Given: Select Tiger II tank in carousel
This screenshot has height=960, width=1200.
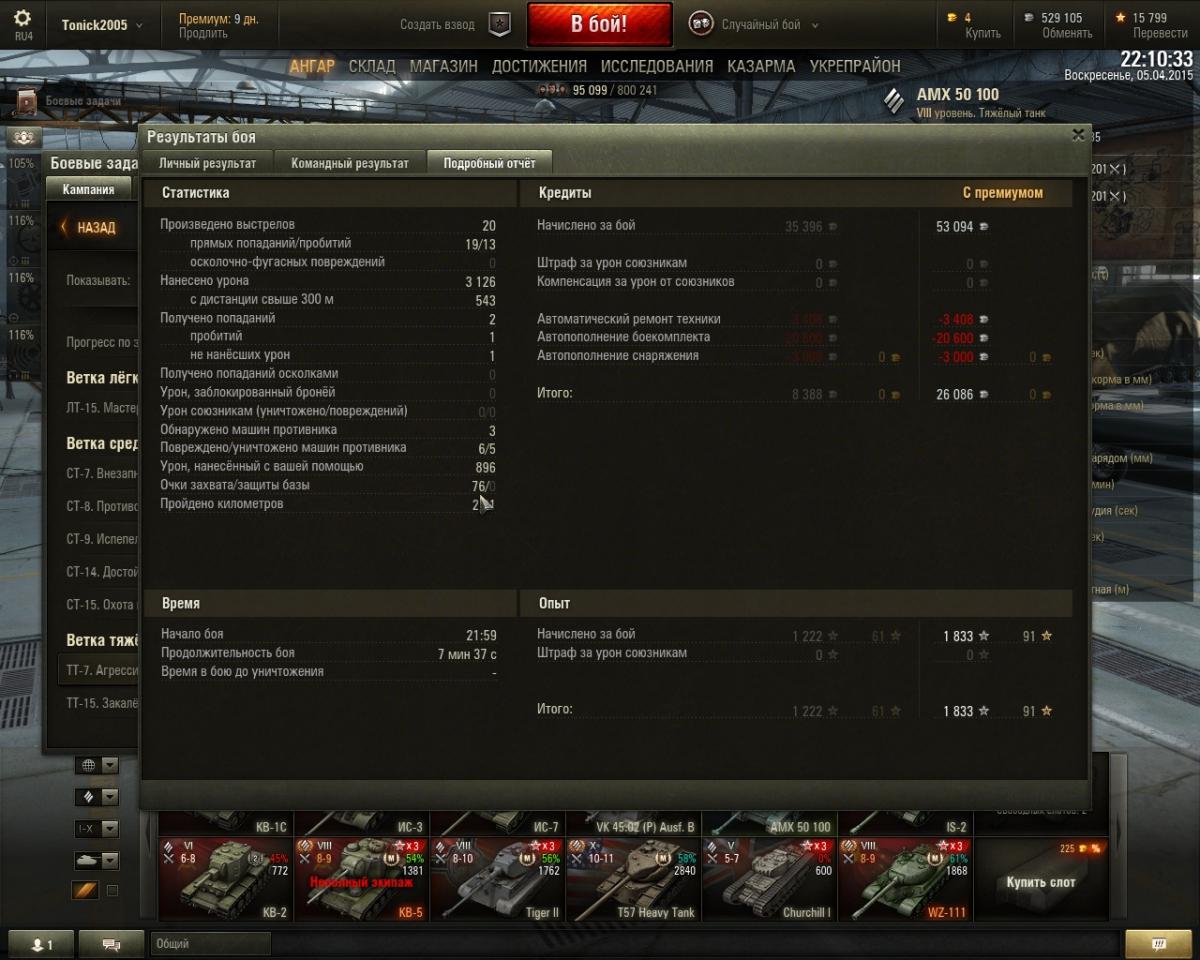Looking at the screenshot, I should point(496,880).
